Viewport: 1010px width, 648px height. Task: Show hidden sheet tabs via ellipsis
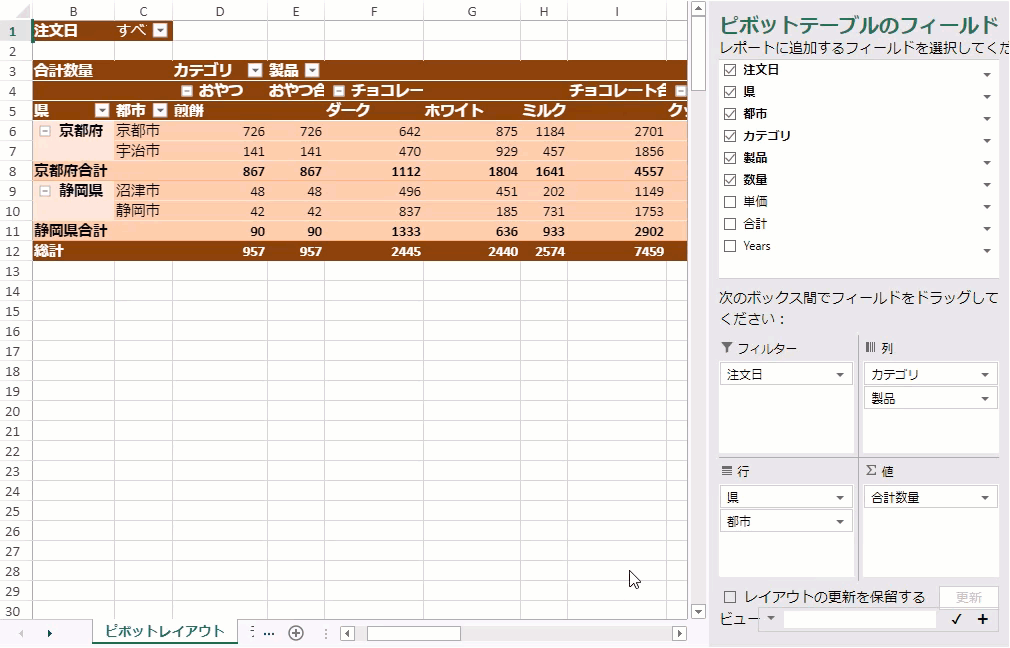click(269, 634)
